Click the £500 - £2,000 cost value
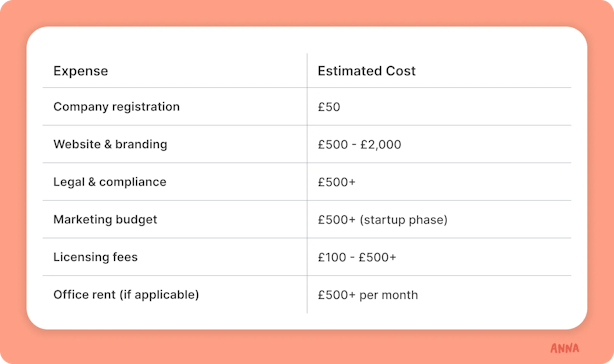 [359, 144]
